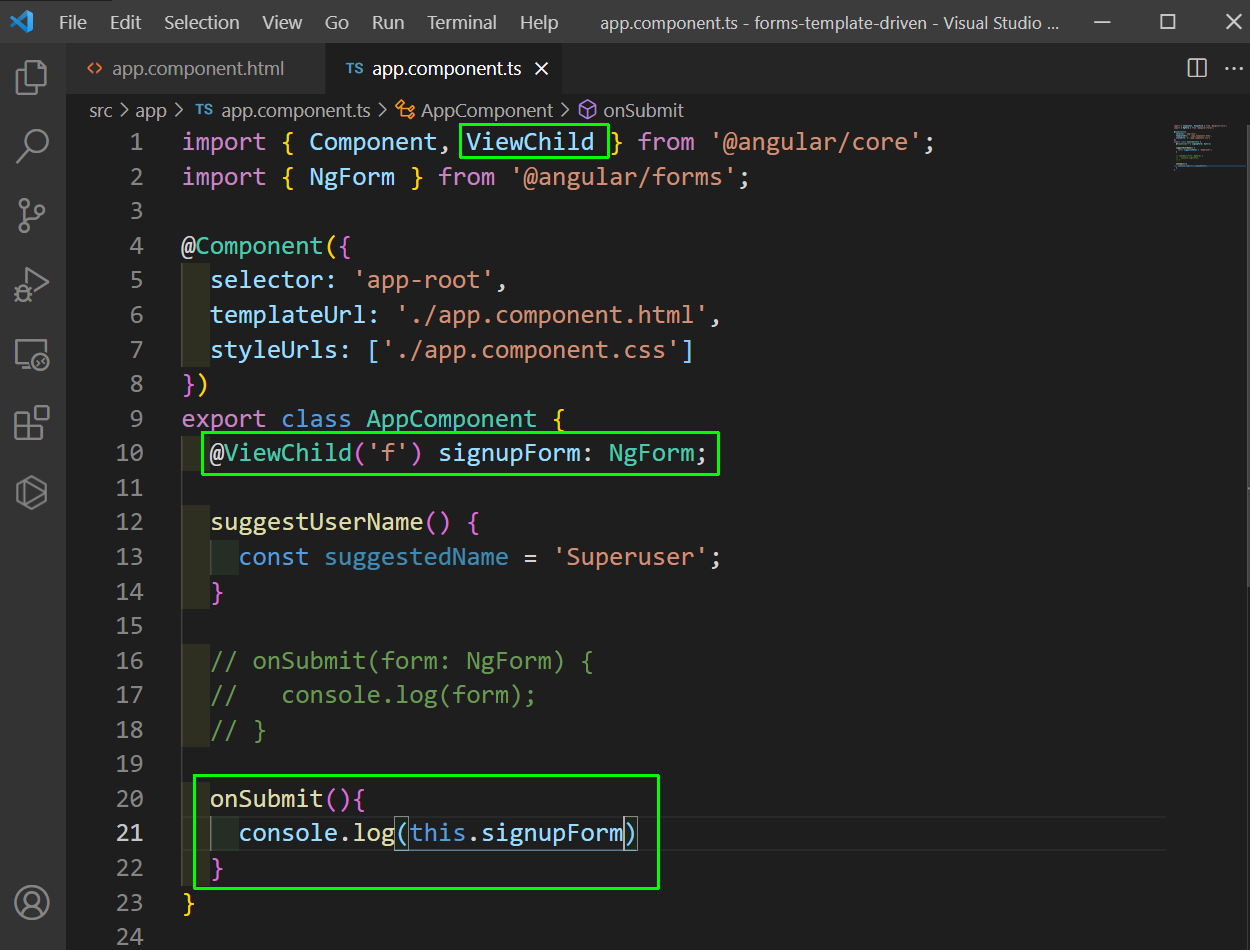Click the '@angular/forms' string
Image resolution: width=1250 pixels, height=950 pixels.
pyautogui.click(x=623, y=177)
